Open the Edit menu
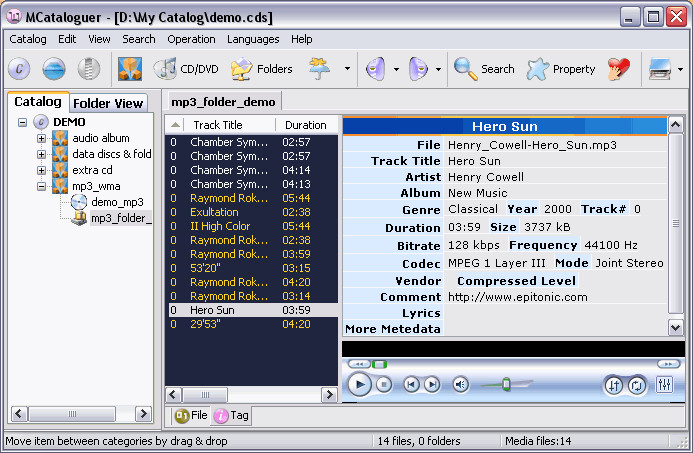 point(67,39)
